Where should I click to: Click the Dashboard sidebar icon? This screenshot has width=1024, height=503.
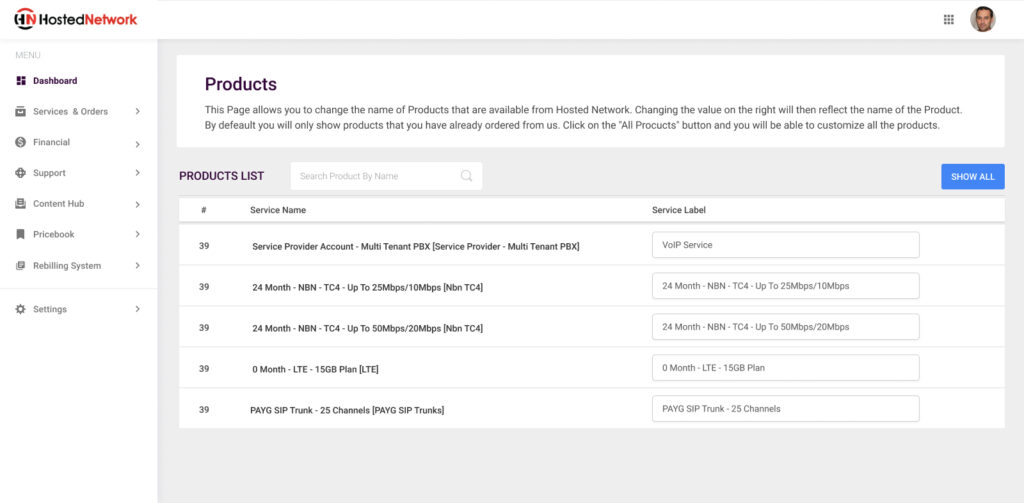(21, 81)
